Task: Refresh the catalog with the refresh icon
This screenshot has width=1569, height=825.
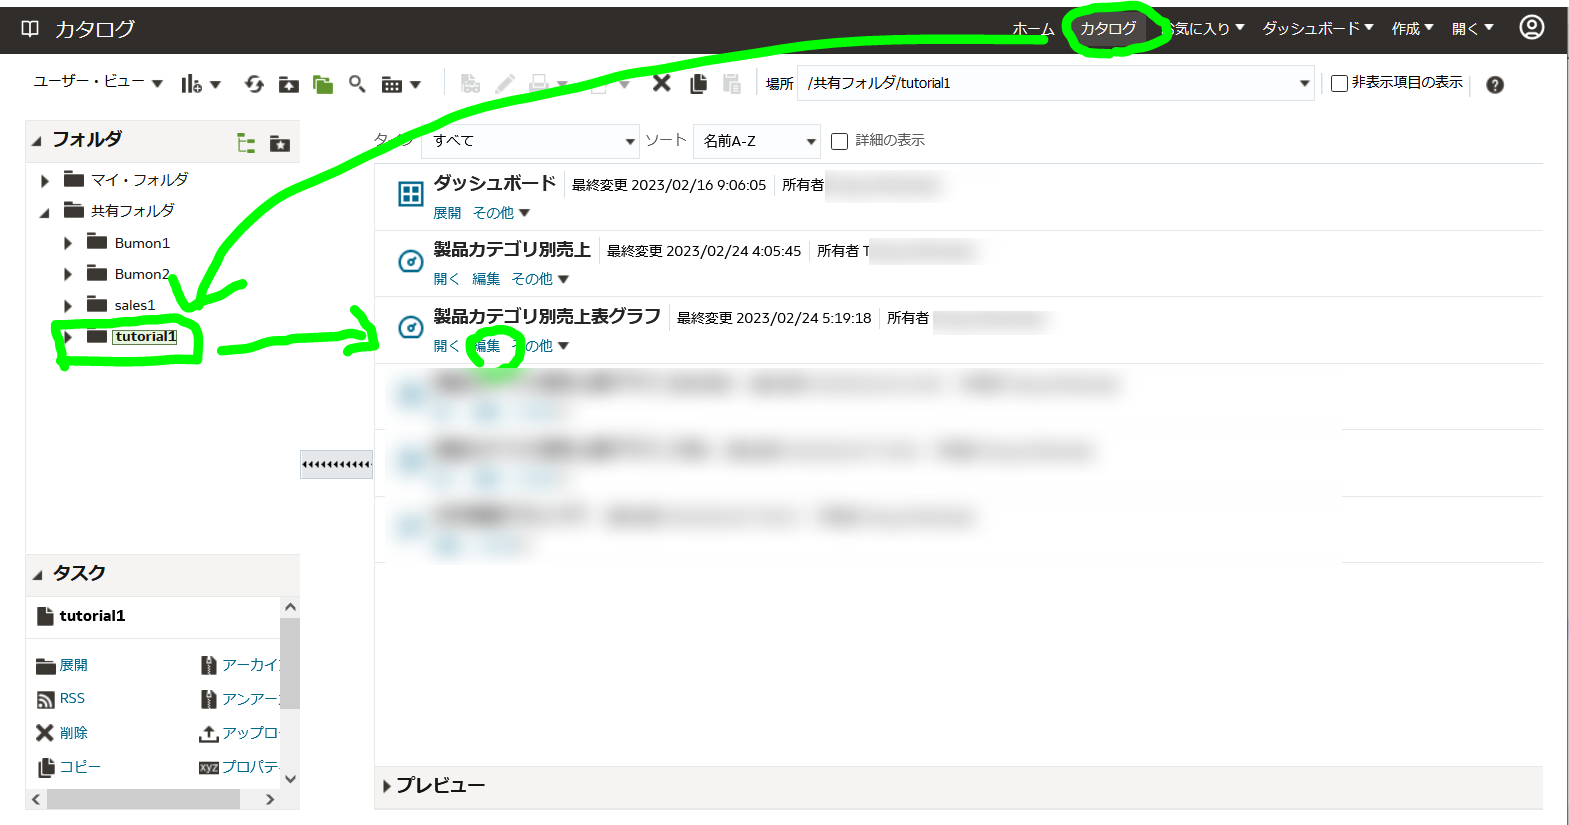Action: pyautogui.click(x=254, y=84)
